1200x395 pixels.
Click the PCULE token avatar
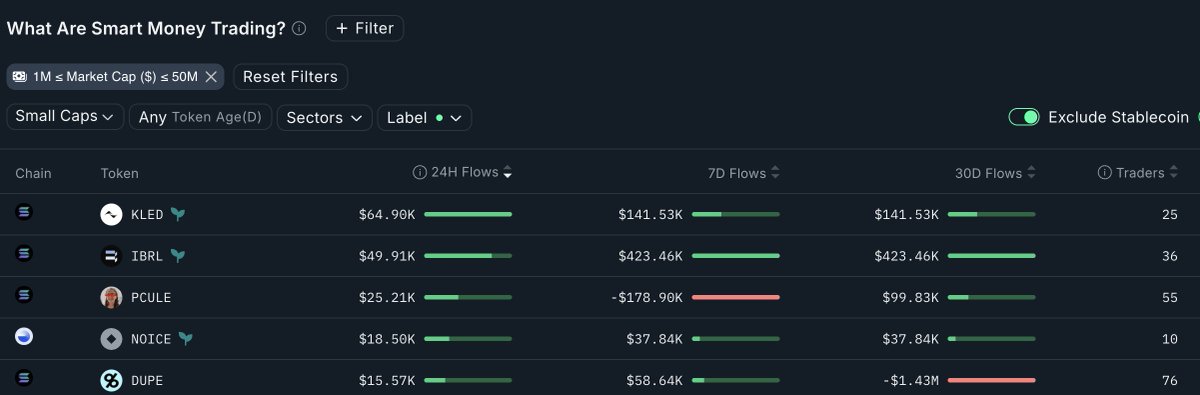click(x=111, y=297)
